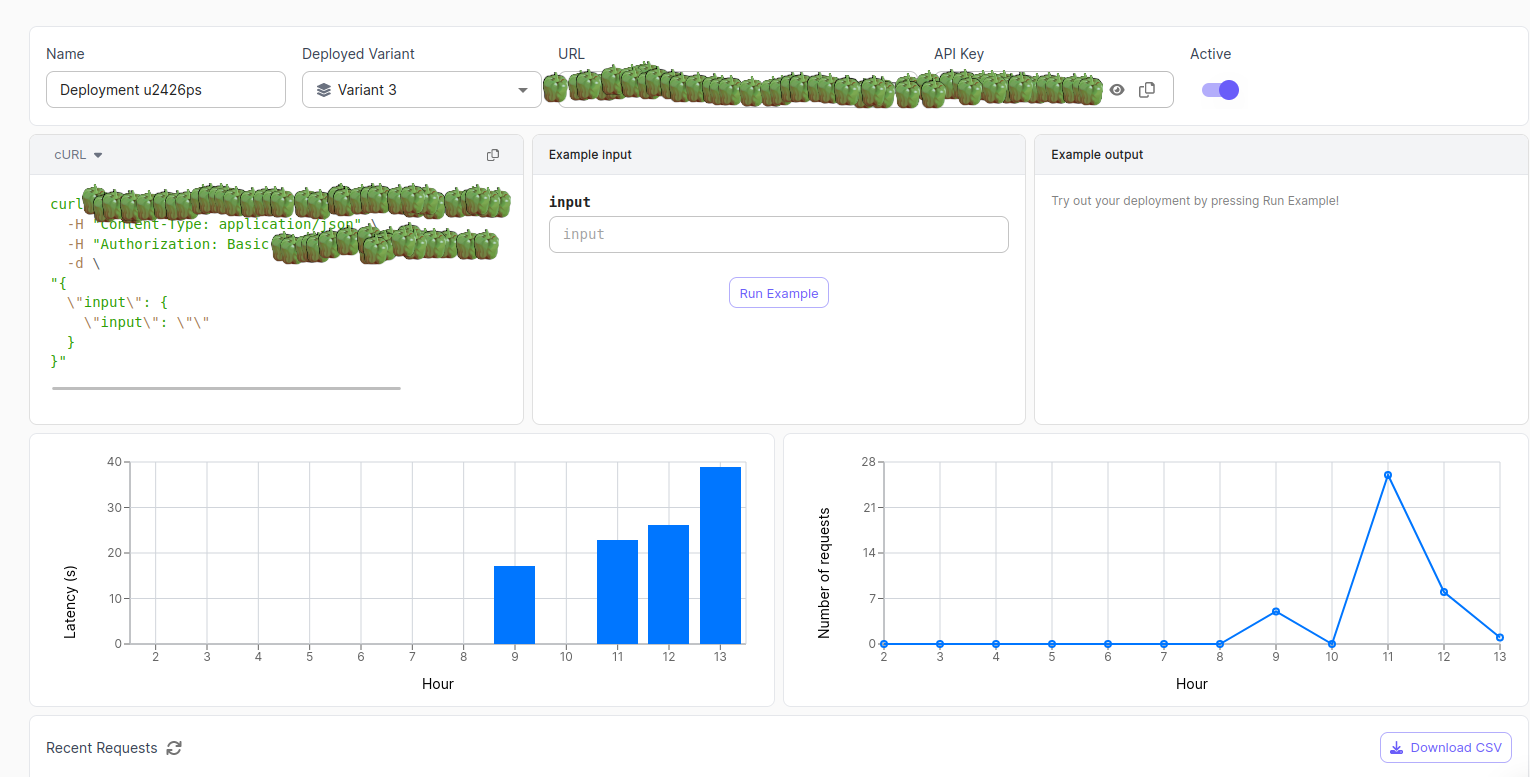
Task: Click the hour 9 requests data point
Action: 1276,611
